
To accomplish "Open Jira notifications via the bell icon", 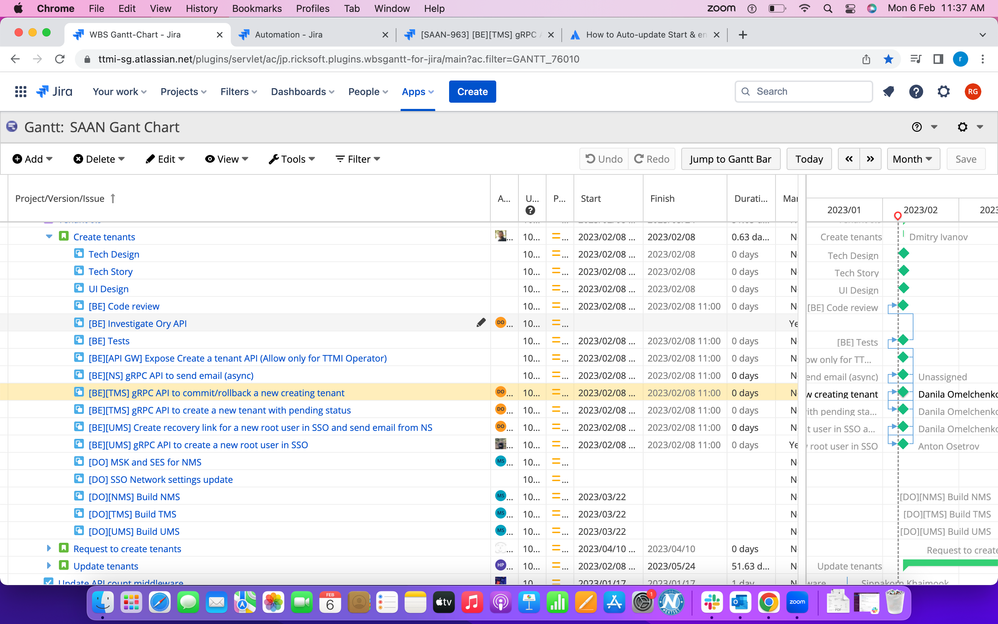I will 888,91.
